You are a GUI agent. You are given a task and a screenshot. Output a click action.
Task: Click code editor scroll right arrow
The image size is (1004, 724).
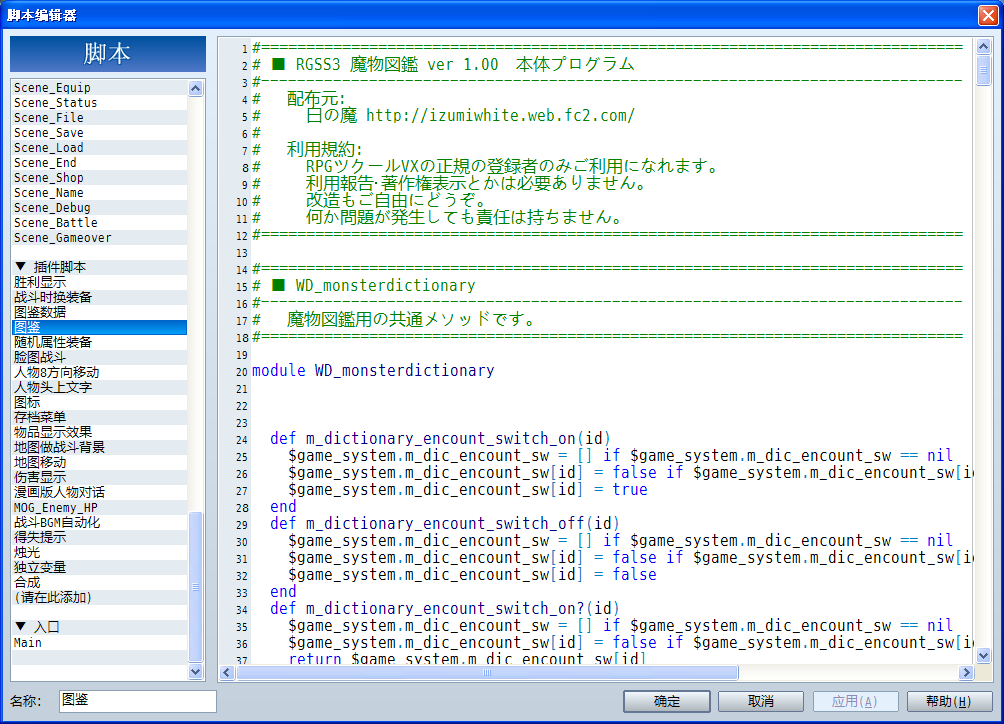[966, 672]
